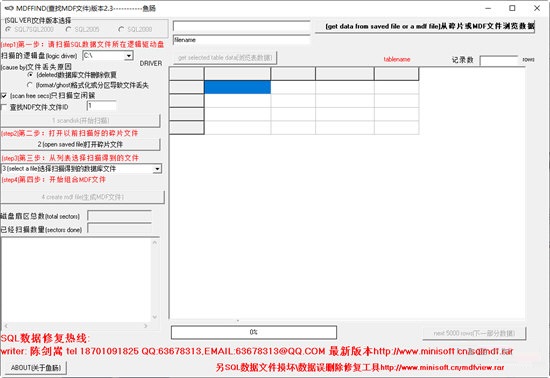Click the sectors done field
This screenshot has height=378, width=550.
point(120,229)
